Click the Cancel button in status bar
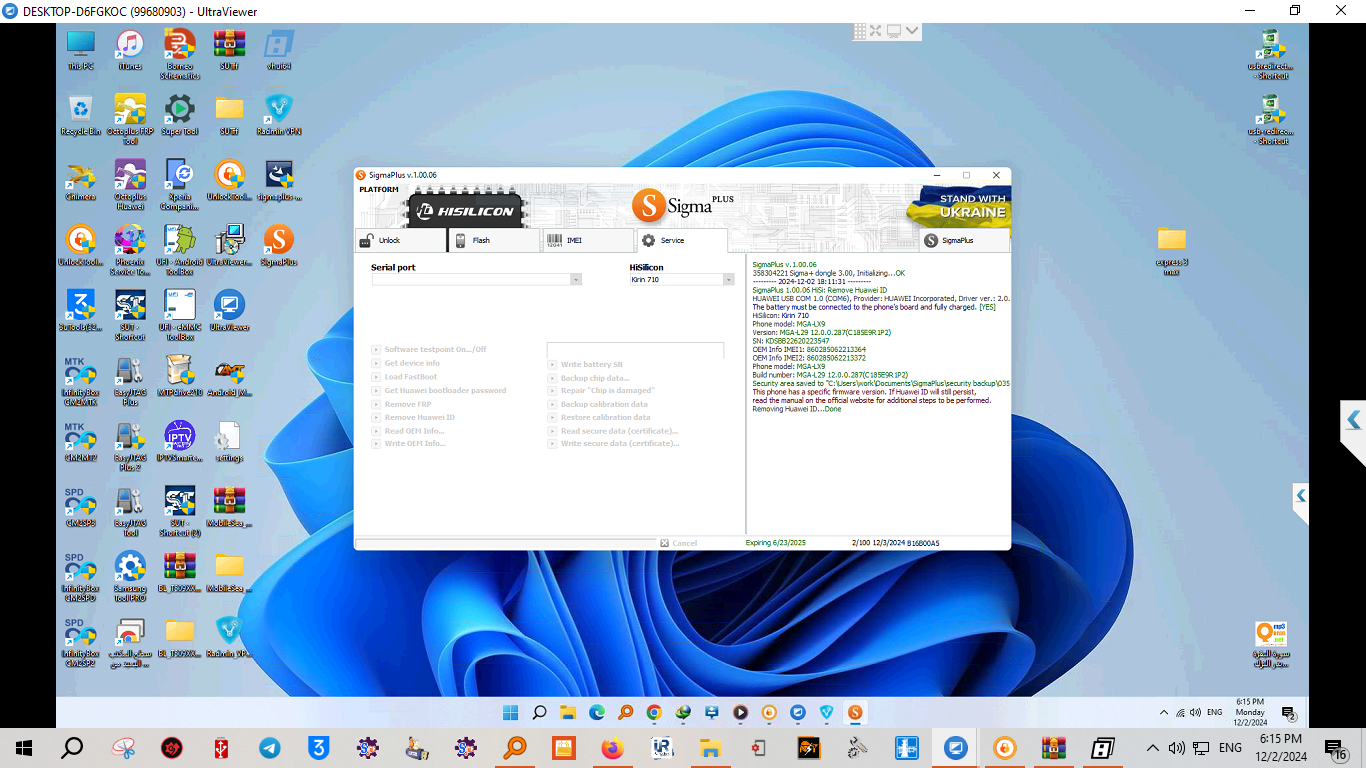The height and width of the screenshot is (768, 1366). point(679,543)
